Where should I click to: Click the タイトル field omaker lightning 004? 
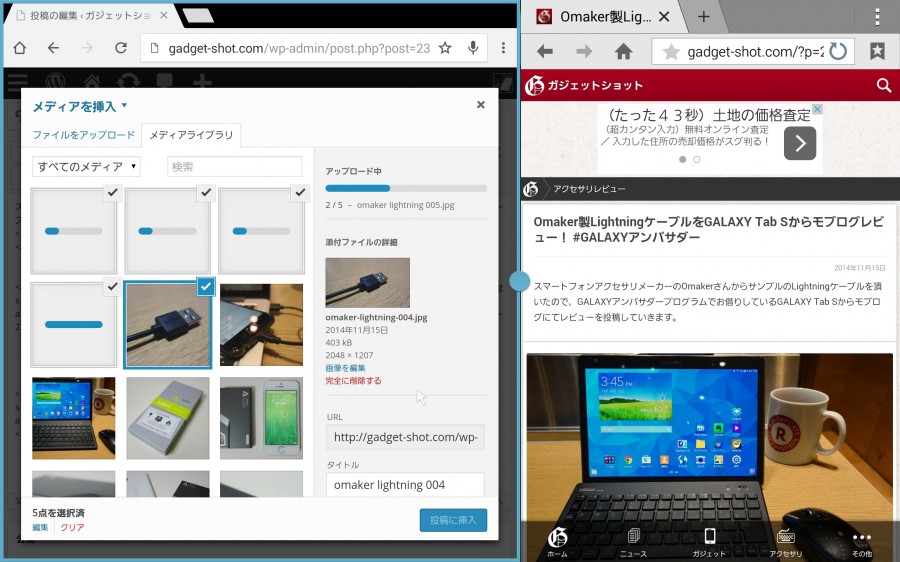click(x=405, y=485)
